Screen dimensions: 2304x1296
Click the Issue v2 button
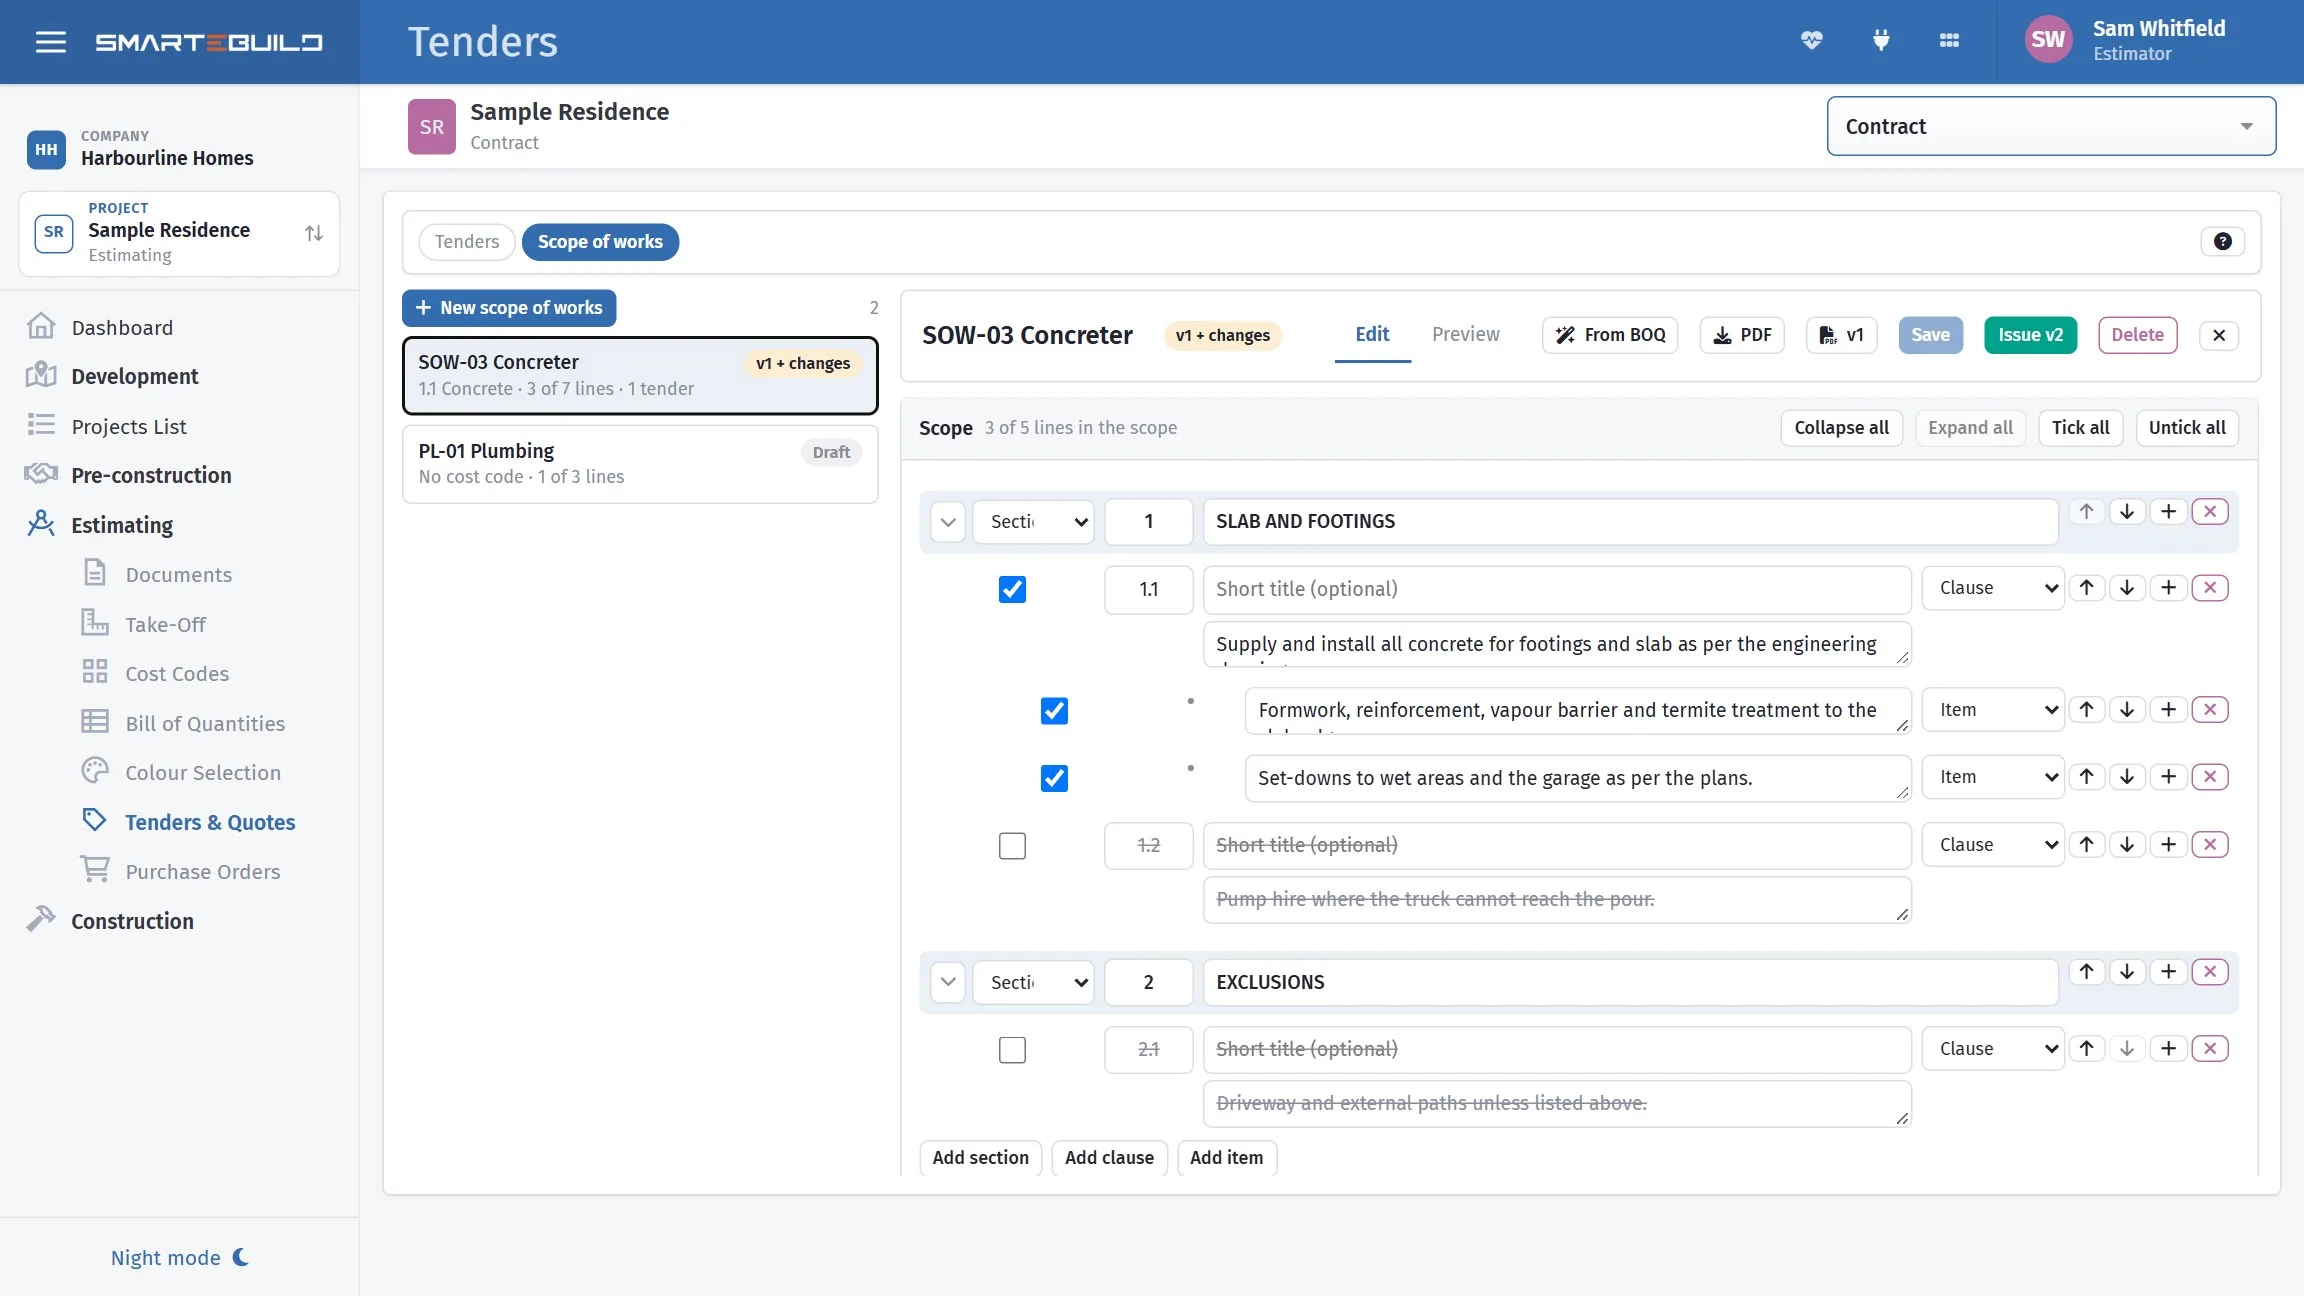pos(2030,335)
